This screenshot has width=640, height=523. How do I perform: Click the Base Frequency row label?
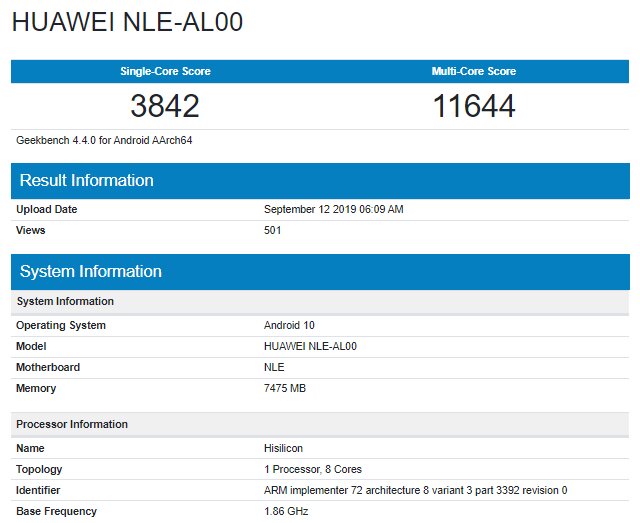(x=56, y=512)
